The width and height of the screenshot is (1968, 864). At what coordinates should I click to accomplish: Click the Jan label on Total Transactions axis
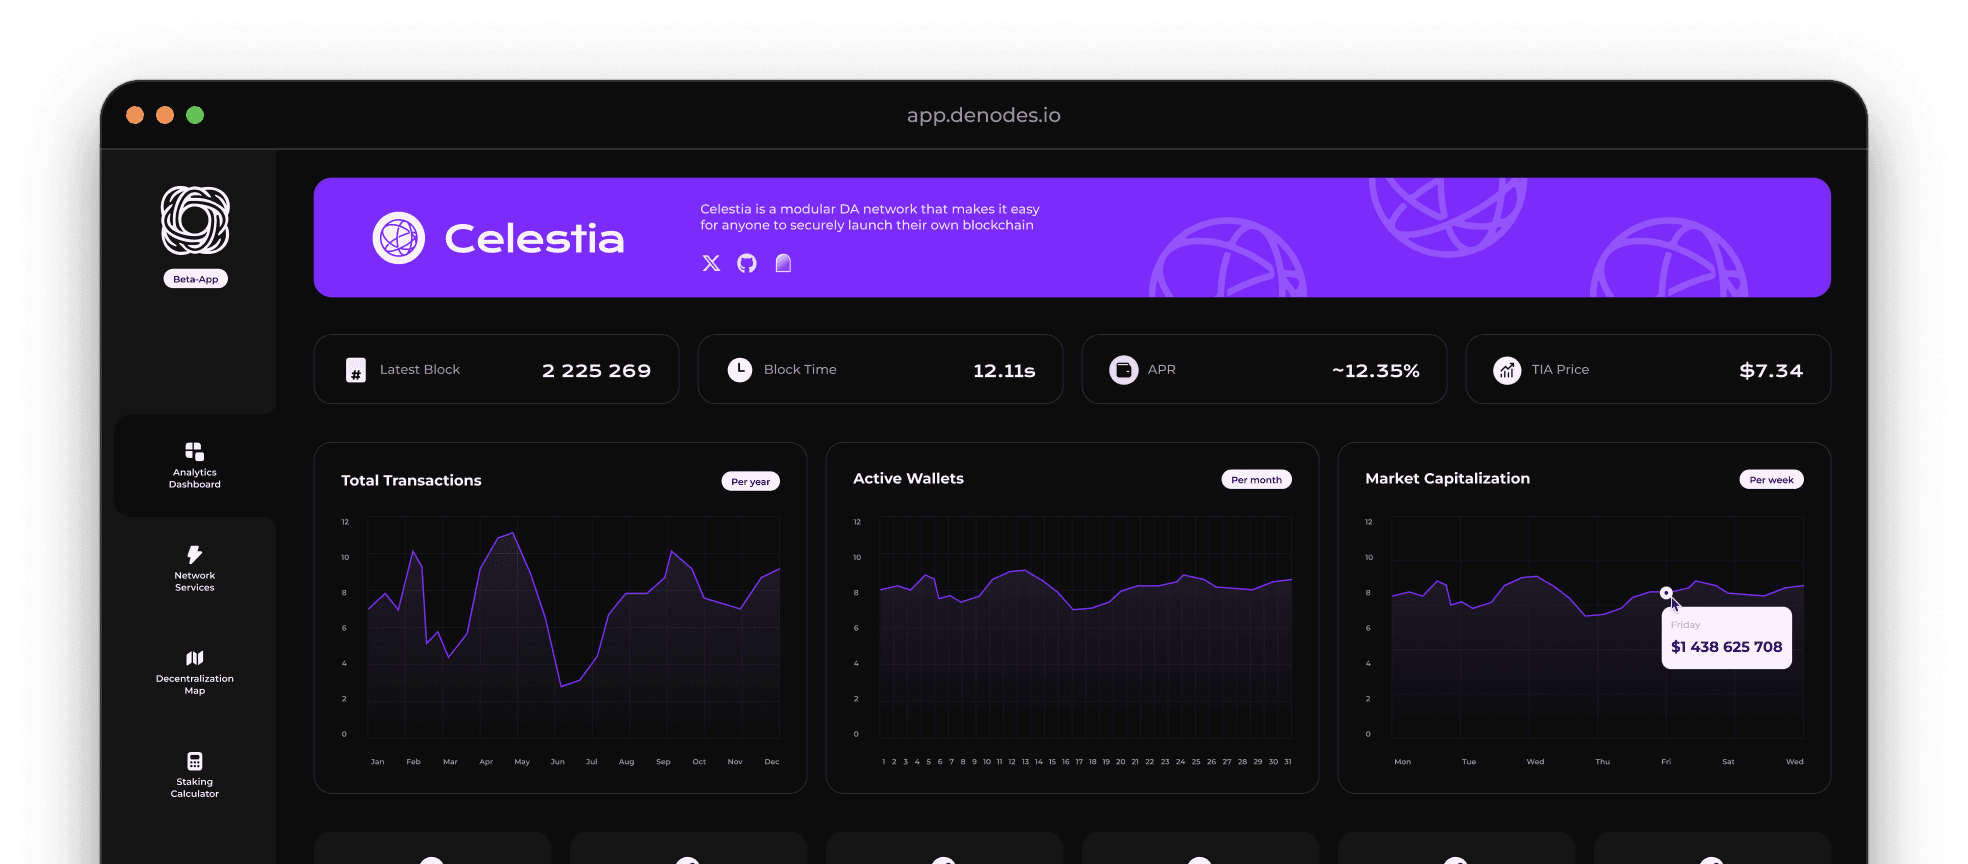coord(377,762)
